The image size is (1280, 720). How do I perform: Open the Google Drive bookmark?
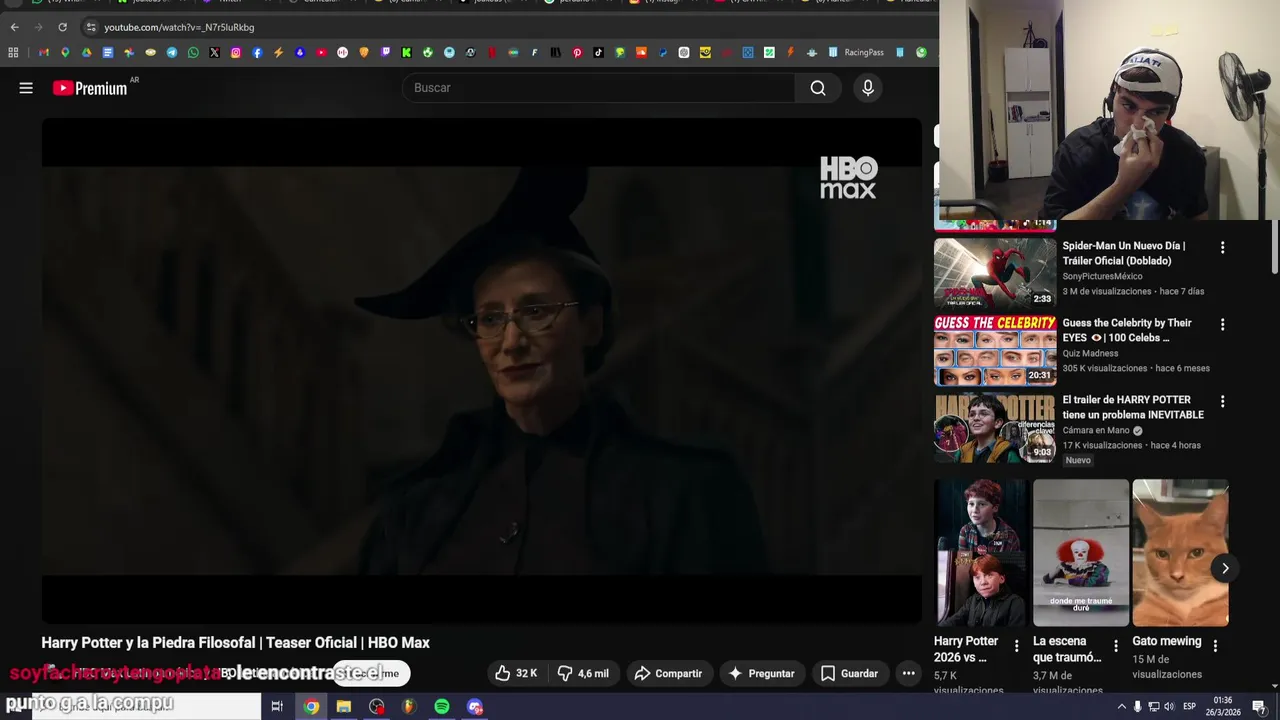86,52
